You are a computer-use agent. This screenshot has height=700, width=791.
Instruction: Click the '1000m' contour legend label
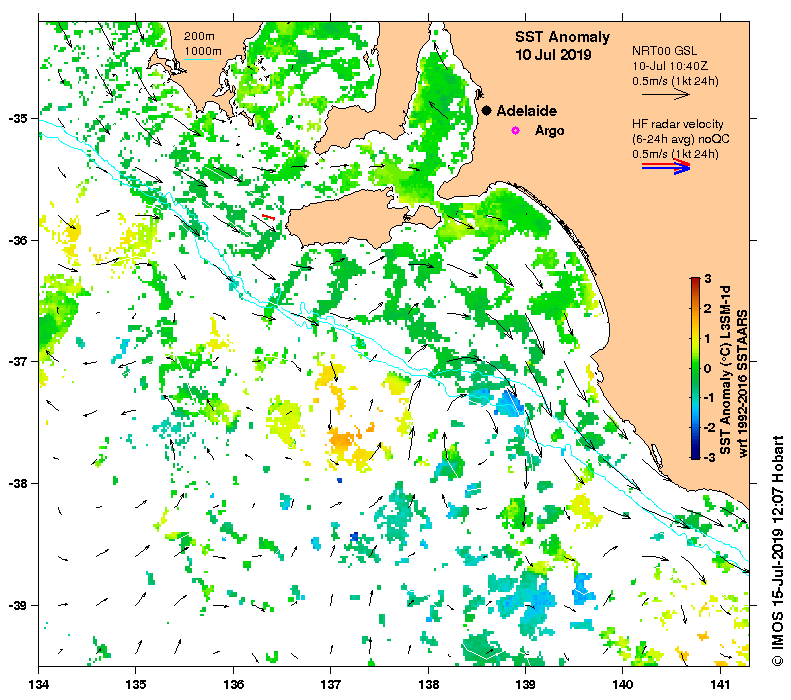point(202,51)
